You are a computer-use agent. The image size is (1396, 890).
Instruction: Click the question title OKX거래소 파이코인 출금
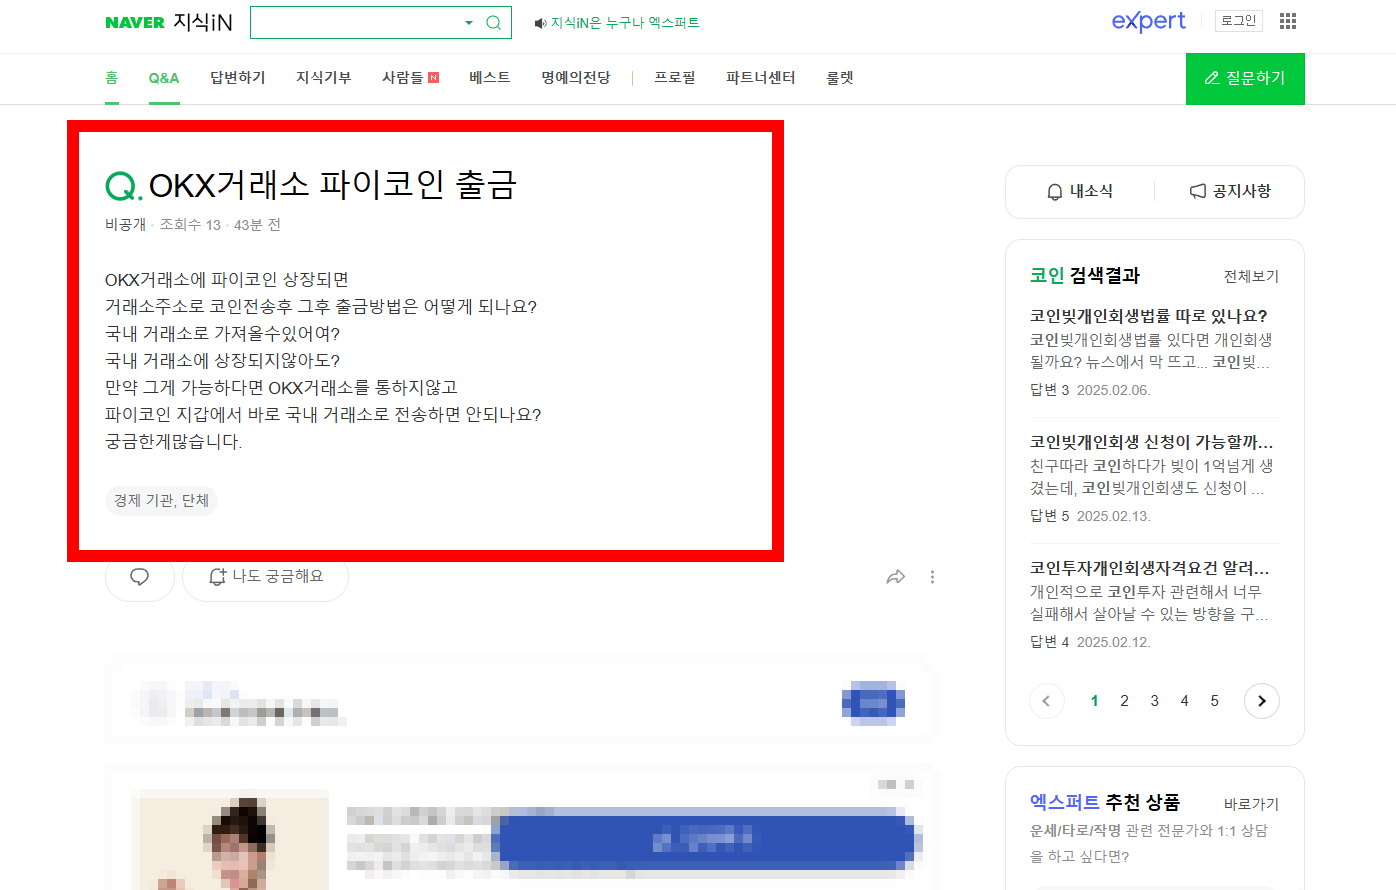tap(332, 185)
